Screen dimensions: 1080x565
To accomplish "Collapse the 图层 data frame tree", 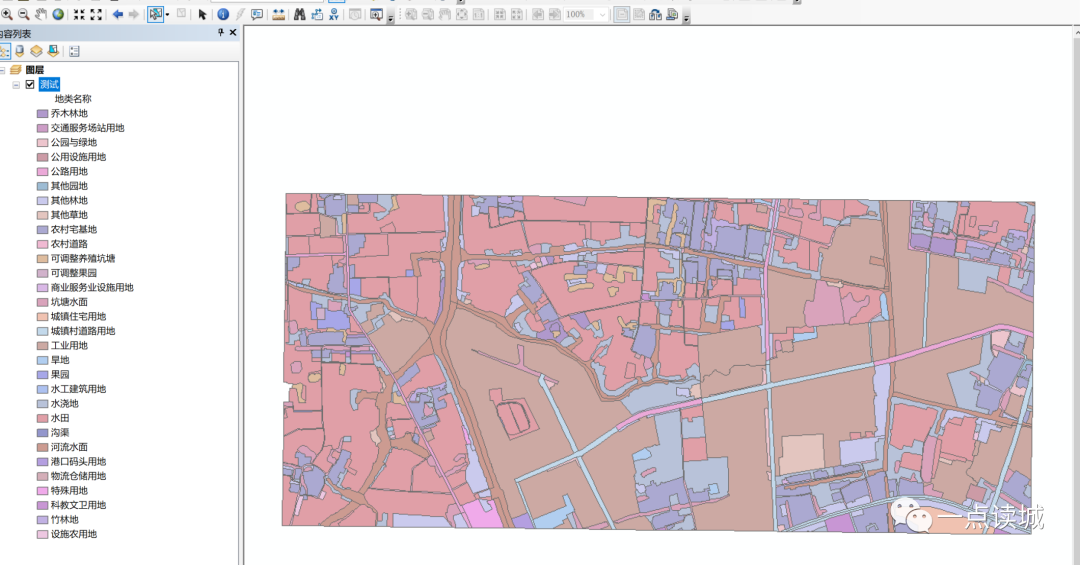I will click(x=3, y=70).
